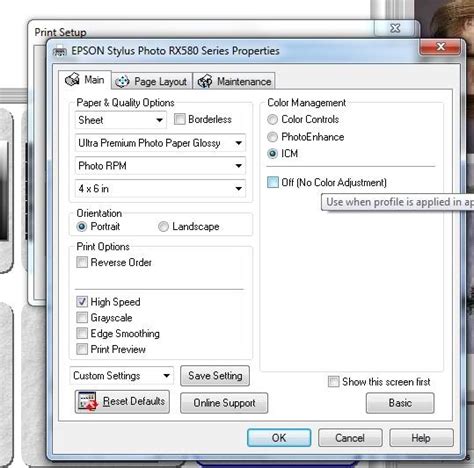Click the printer icon in the Properties title bar
474x468 pixels.
coord(60,51)
